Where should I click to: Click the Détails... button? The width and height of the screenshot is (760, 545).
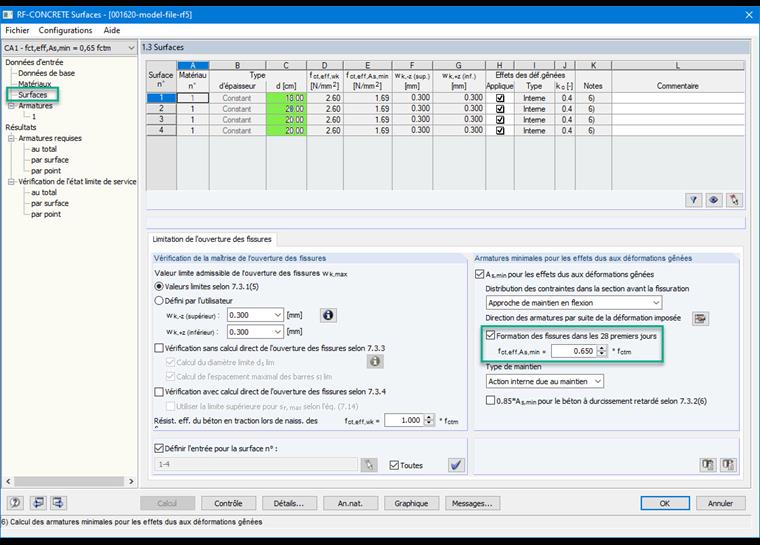coord(289,503)
